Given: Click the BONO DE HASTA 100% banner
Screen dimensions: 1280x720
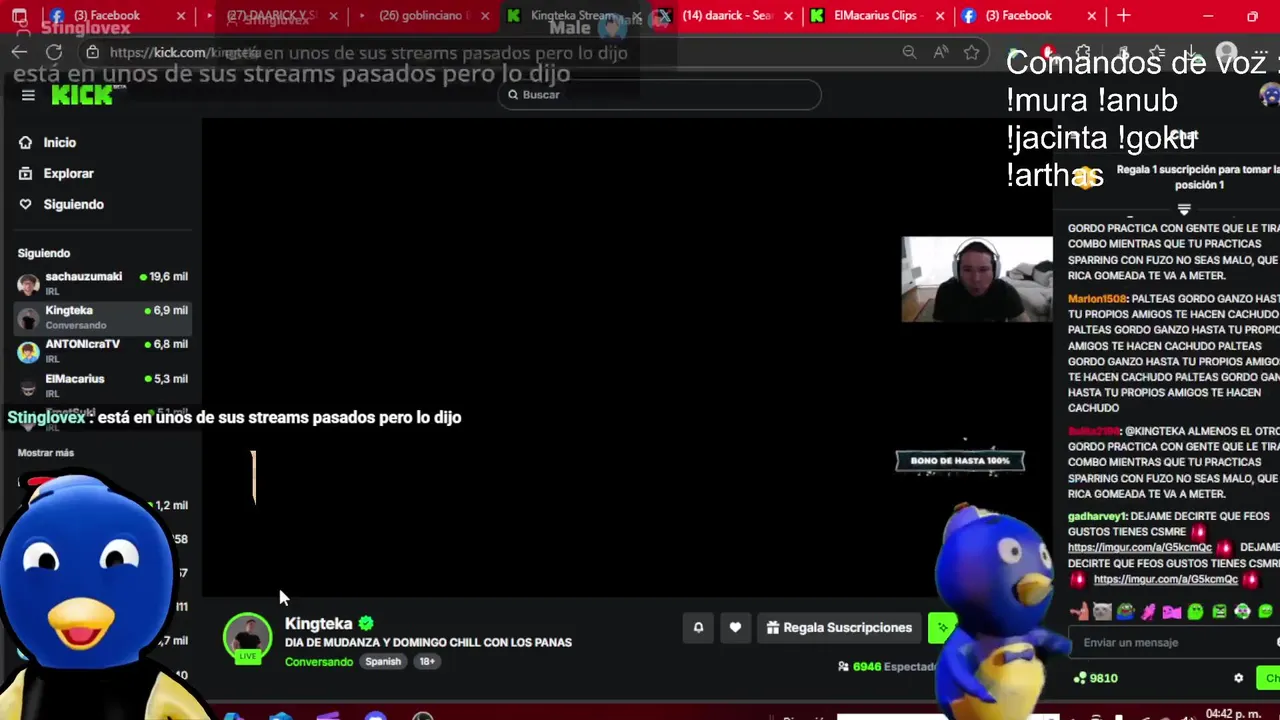Looking at the screenshot, I should coord(960,461).
